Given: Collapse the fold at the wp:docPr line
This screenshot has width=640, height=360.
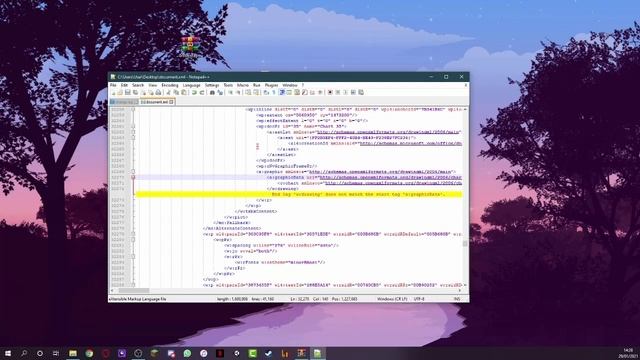Looking at the screenshot, I should pos(133,126).
